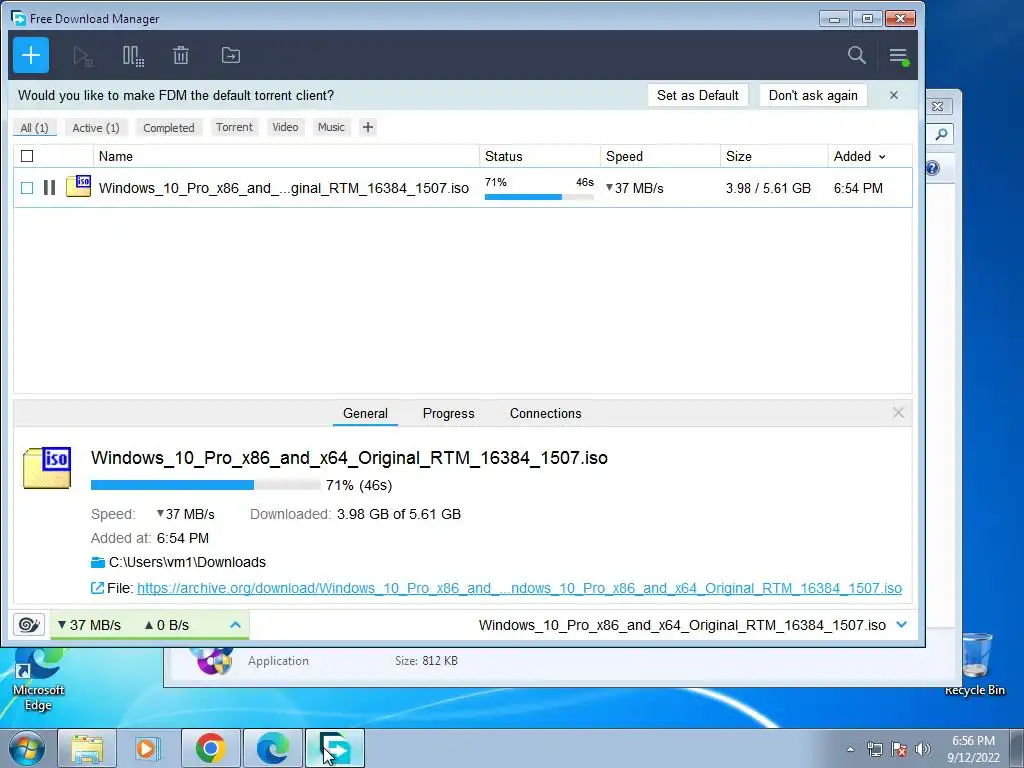Click Free Download Manager taskbar icon
Image resolution: width=1024 pixels, height=768 pixels.
click(x=334, y=748)
